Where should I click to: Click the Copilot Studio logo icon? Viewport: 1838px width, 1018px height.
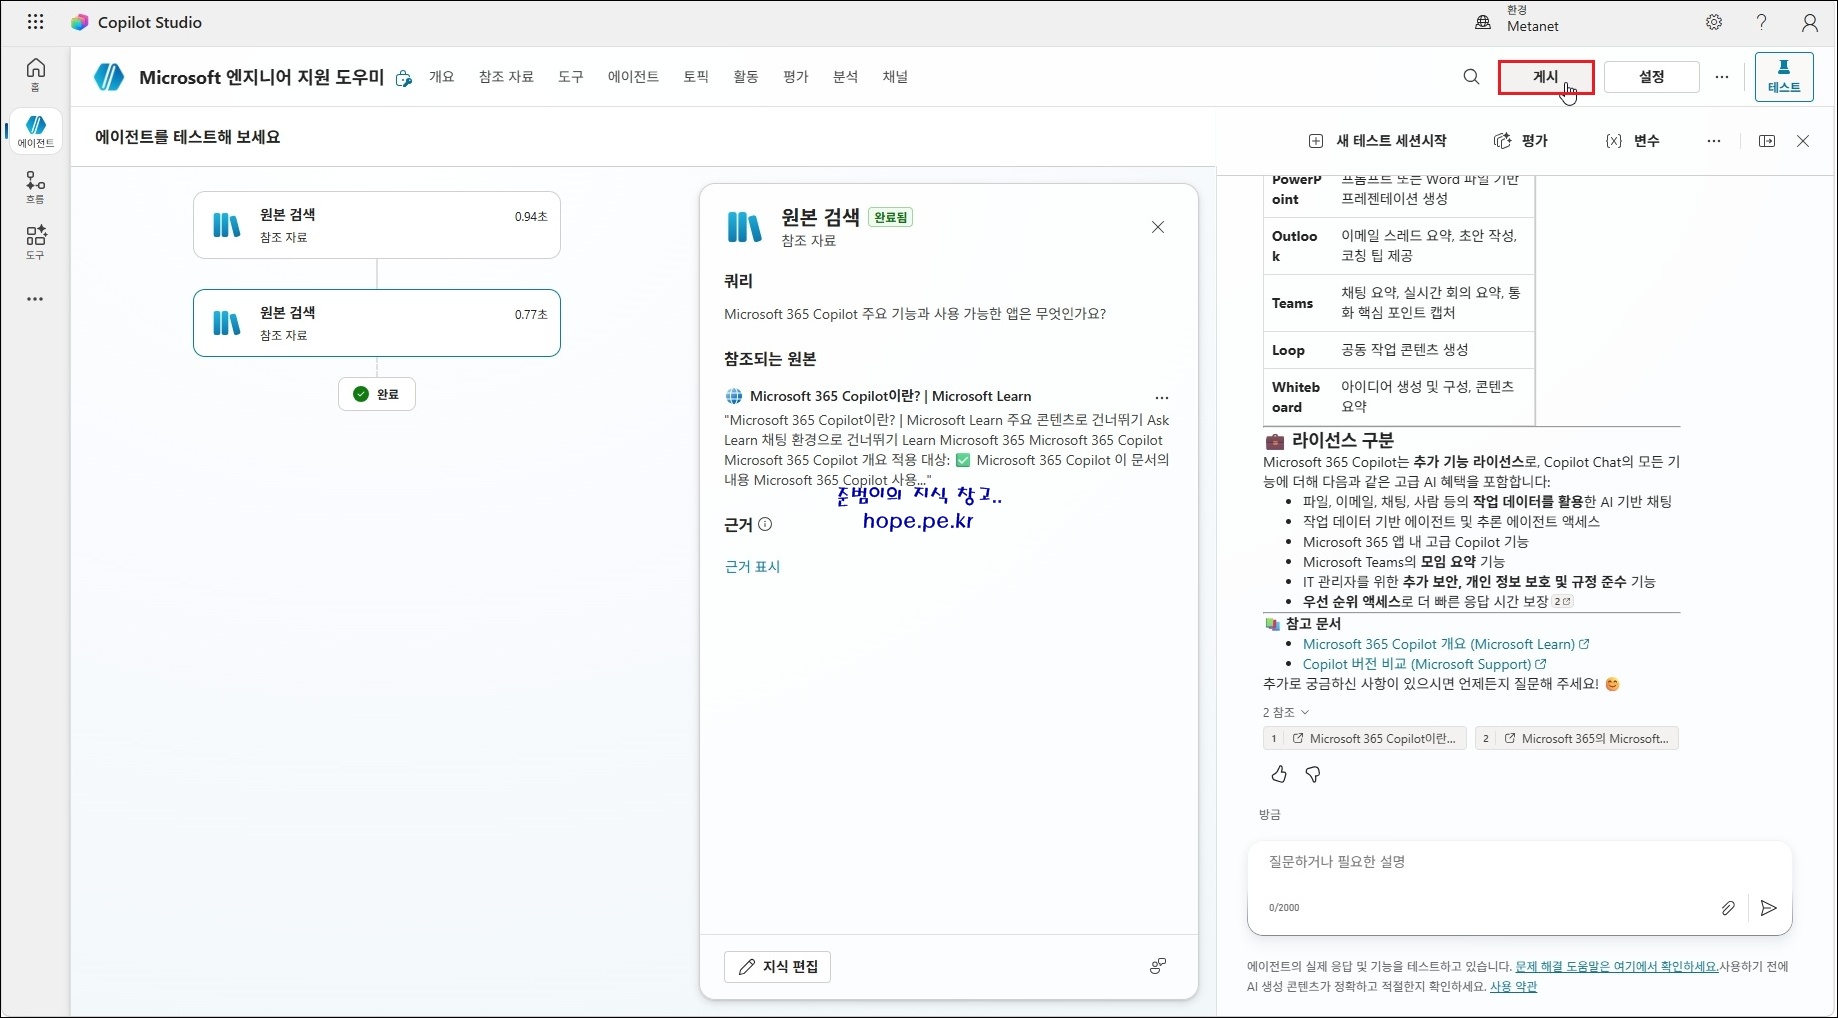pos(80,22)
